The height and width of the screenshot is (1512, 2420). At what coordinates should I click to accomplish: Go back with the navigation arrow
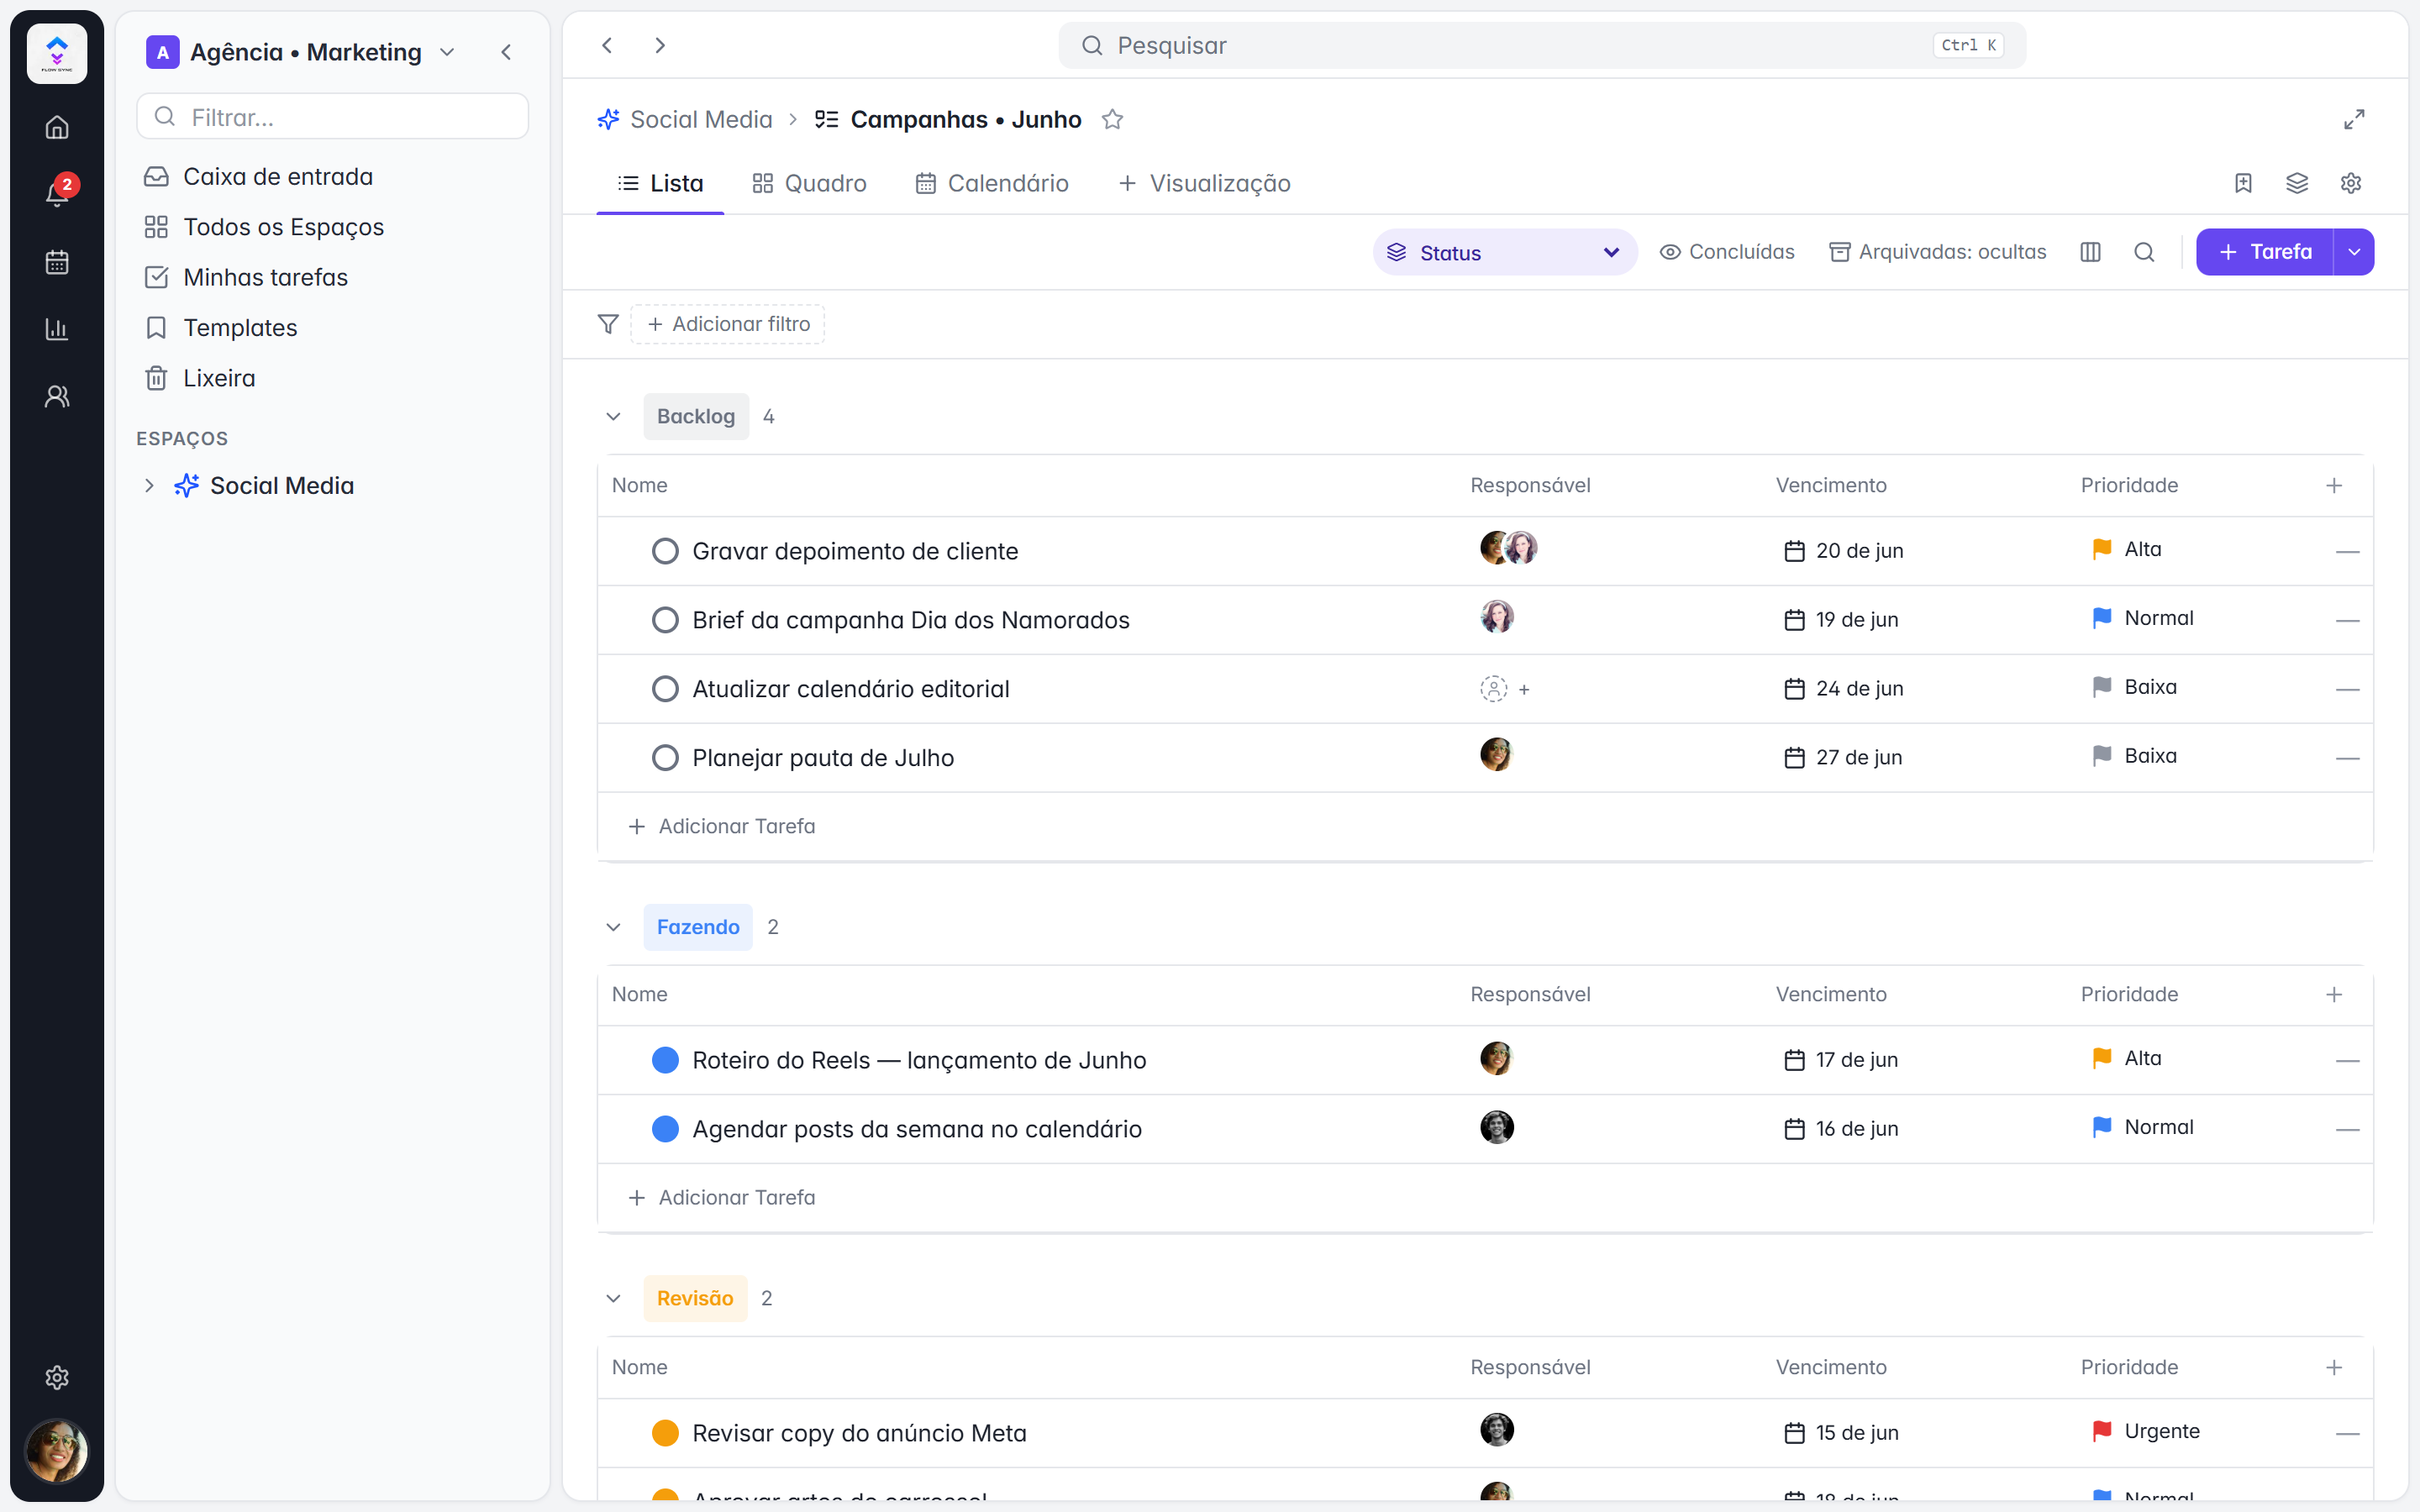(607, 45)
